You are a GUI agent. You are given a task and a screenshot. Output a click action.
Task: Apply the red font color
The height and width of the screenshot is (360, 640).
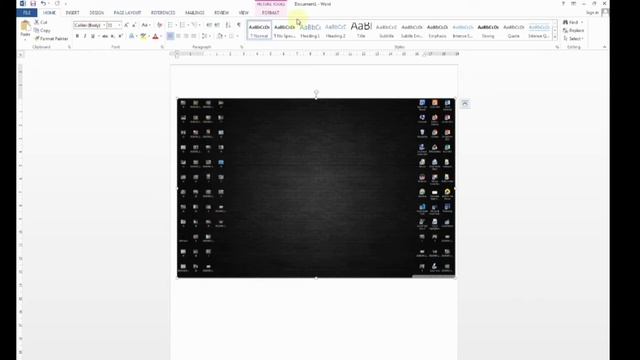coord(156,36)
